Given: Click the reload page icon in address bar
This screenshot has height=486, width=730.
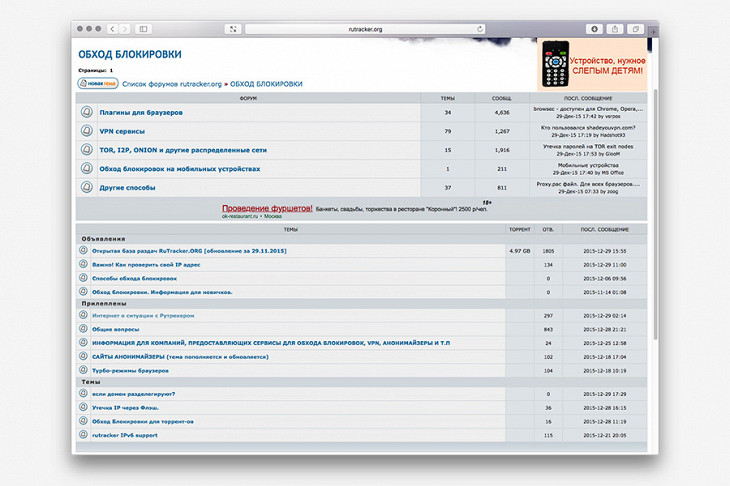Looking at the screenshot, I should [480, 29].
